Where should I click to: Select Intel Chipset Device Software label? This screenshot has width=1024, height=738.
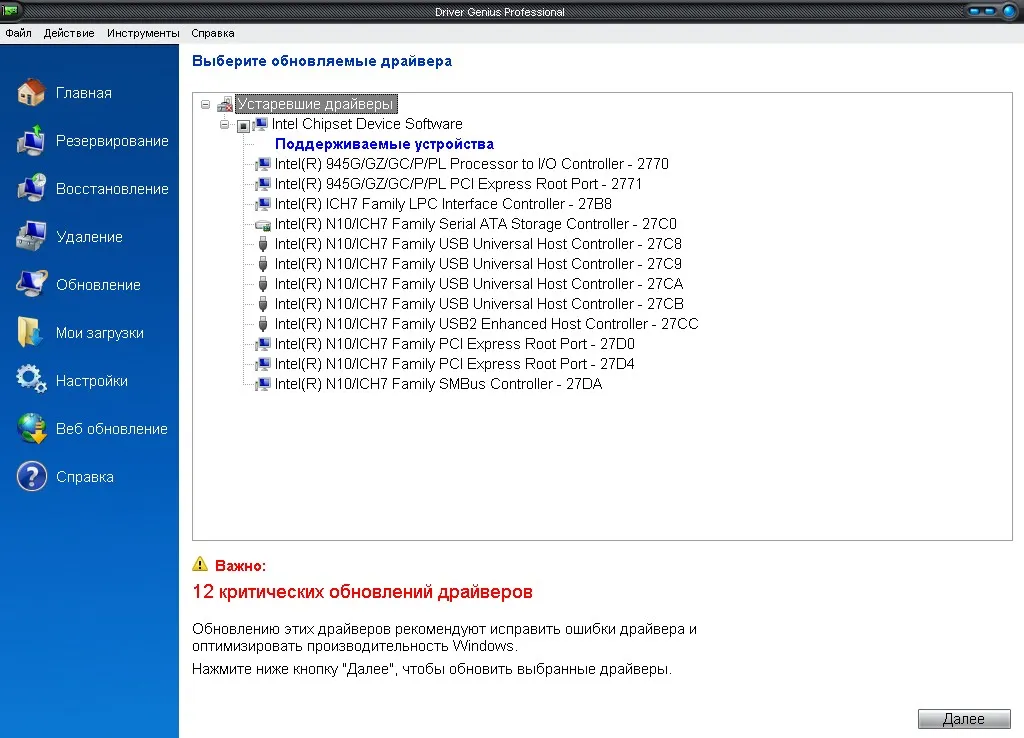pyautogui.click(x=367, y=124)
